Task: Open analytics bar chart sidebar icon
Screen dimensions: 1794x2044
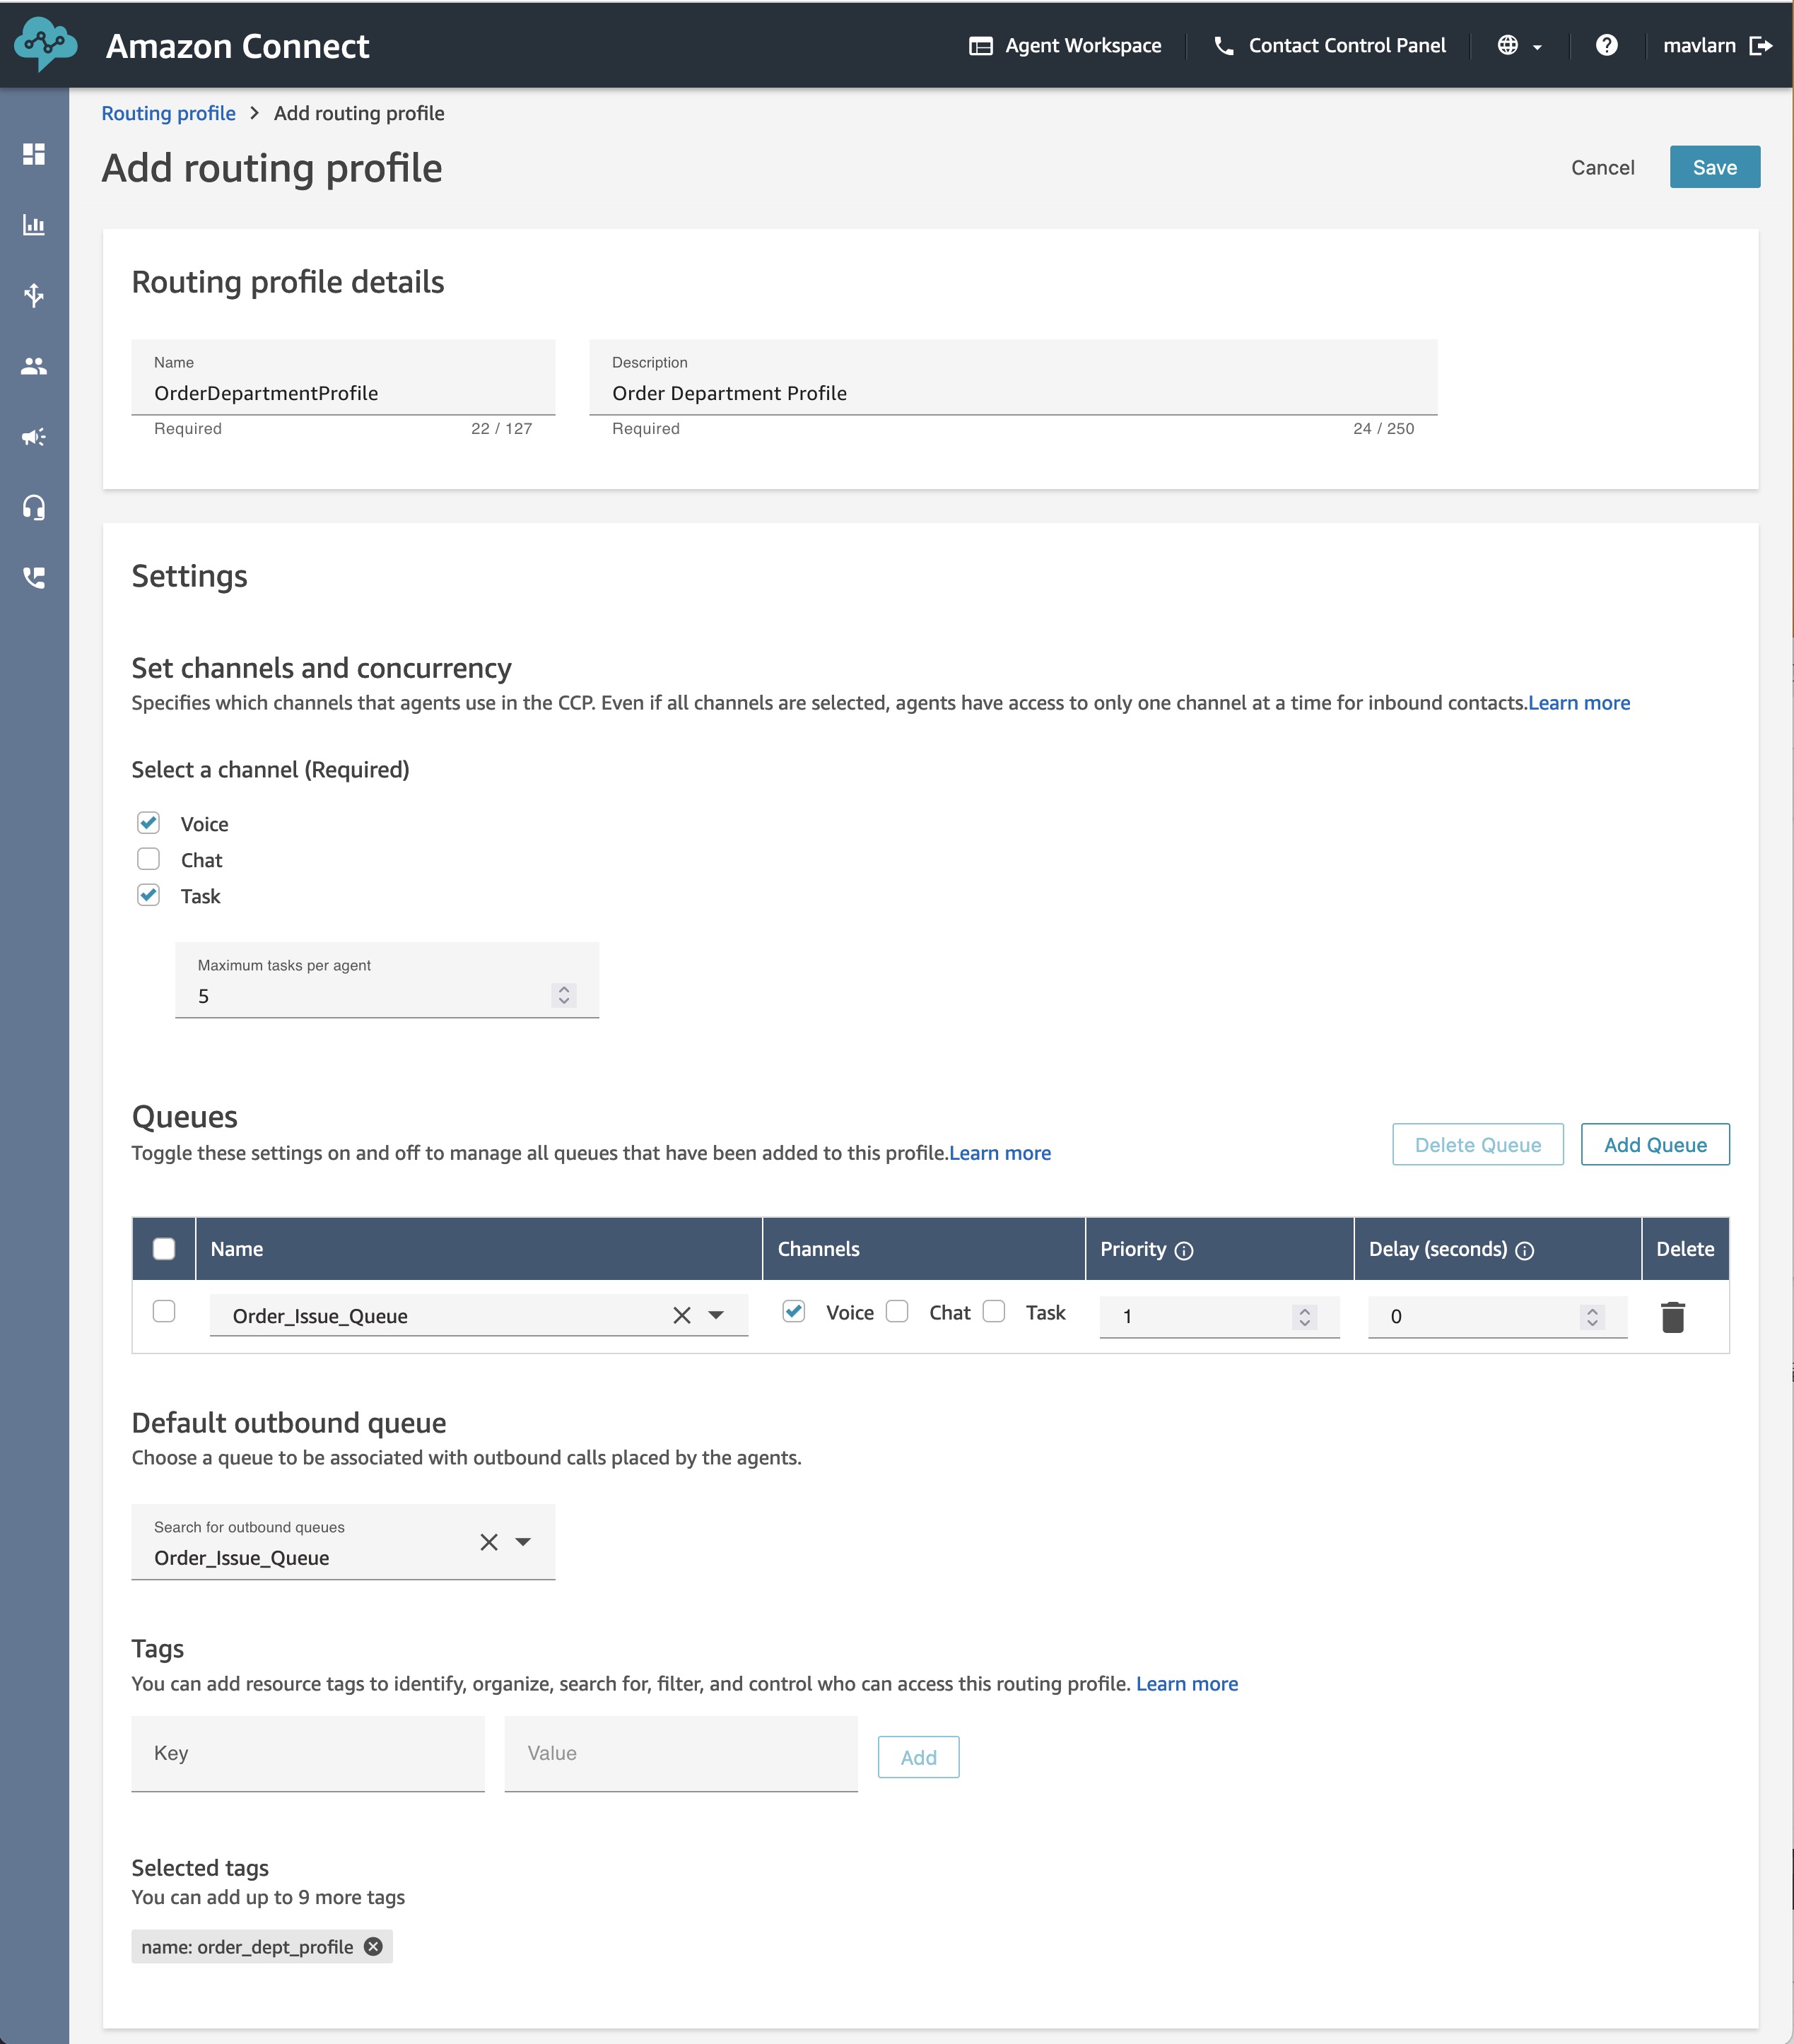Action: pyautogui.click(x=34, y=225)
